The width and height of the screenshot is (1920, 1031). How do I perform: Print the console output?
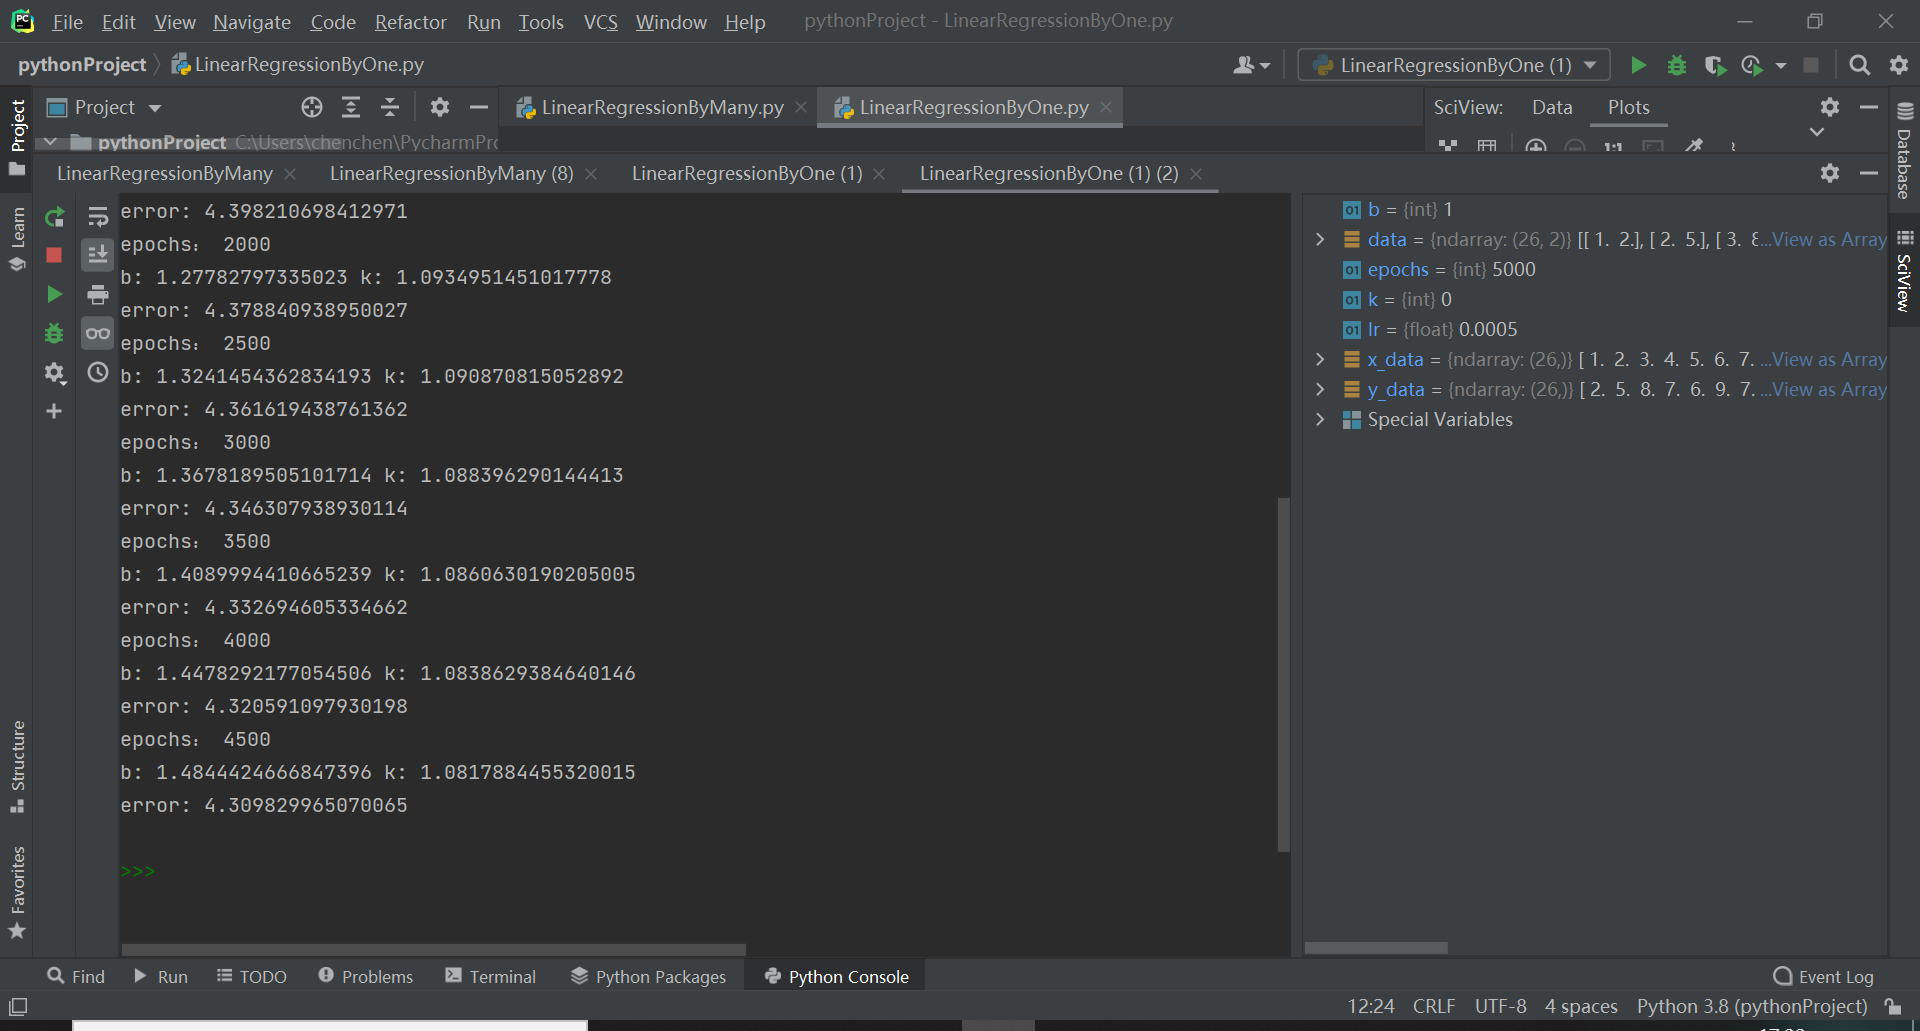point(98,294)
